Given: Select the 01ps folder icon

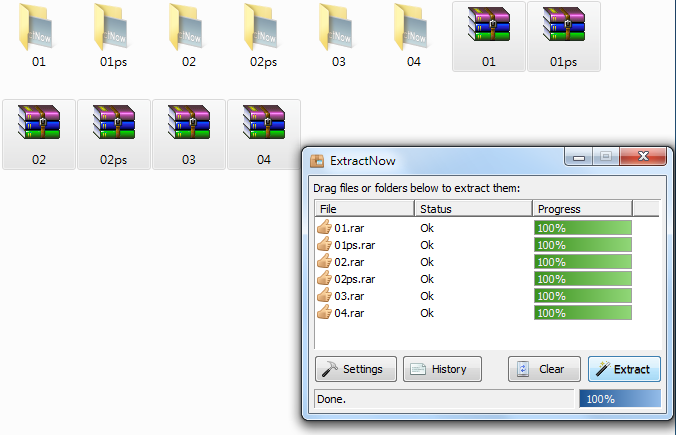Looking at the screenshot, I should tap(111, 27).
